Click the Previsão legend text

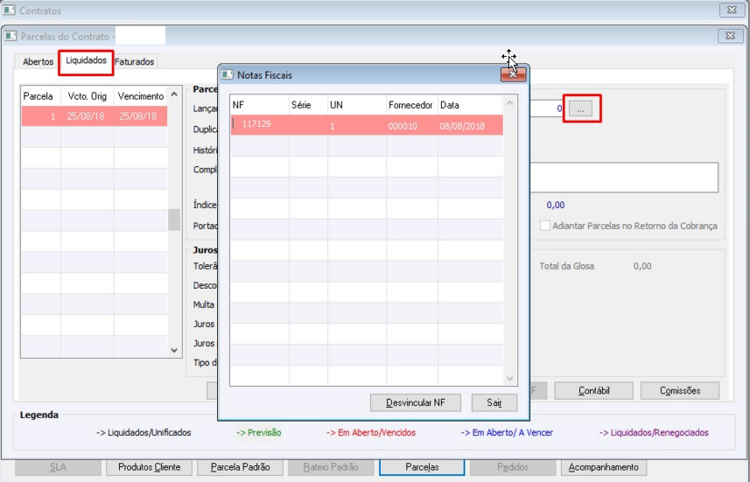259,433
